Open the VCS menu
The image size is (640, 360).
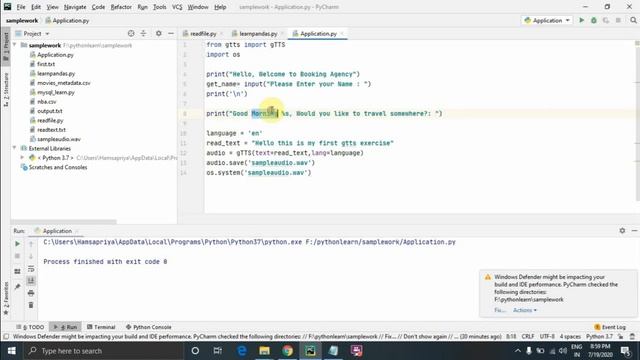(177, 7)
